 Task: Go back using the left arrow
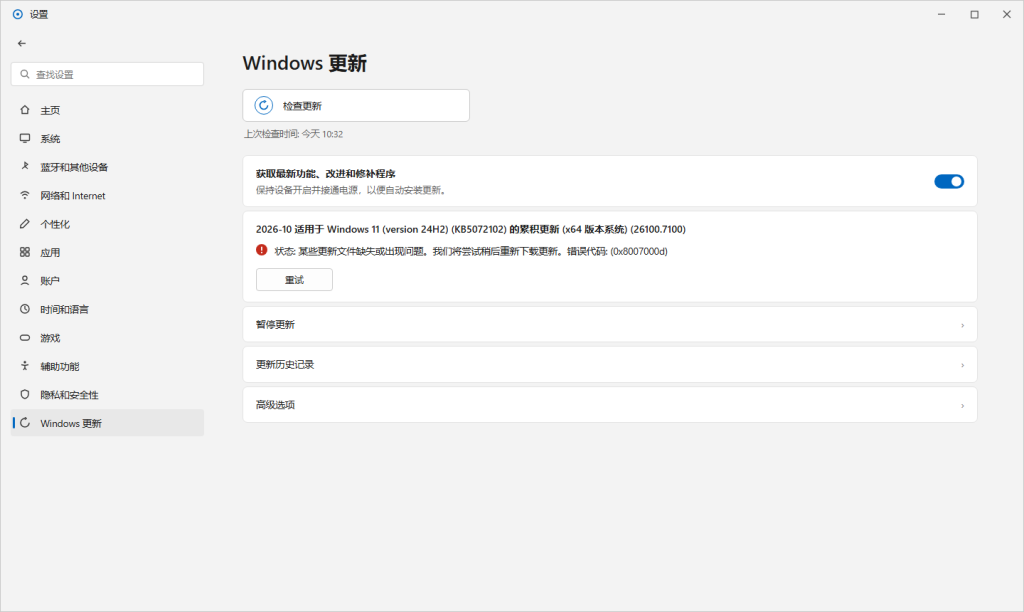click(22, 43)
